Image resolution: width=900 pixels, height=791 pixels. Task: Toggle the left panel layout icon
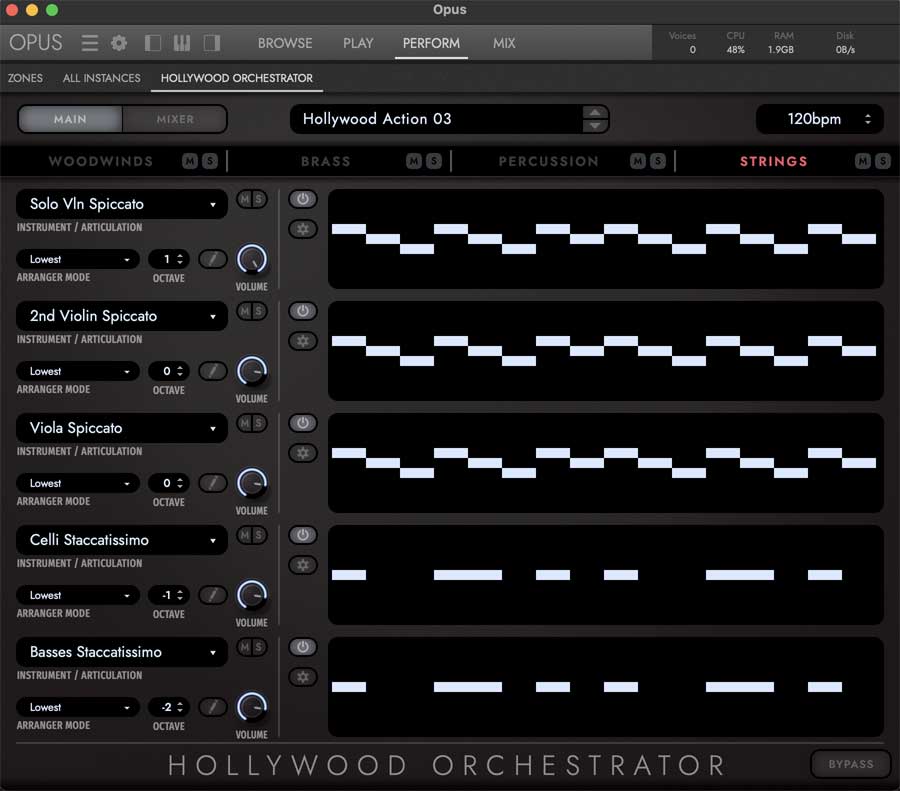pyautogui.click(x=152, y=43)
